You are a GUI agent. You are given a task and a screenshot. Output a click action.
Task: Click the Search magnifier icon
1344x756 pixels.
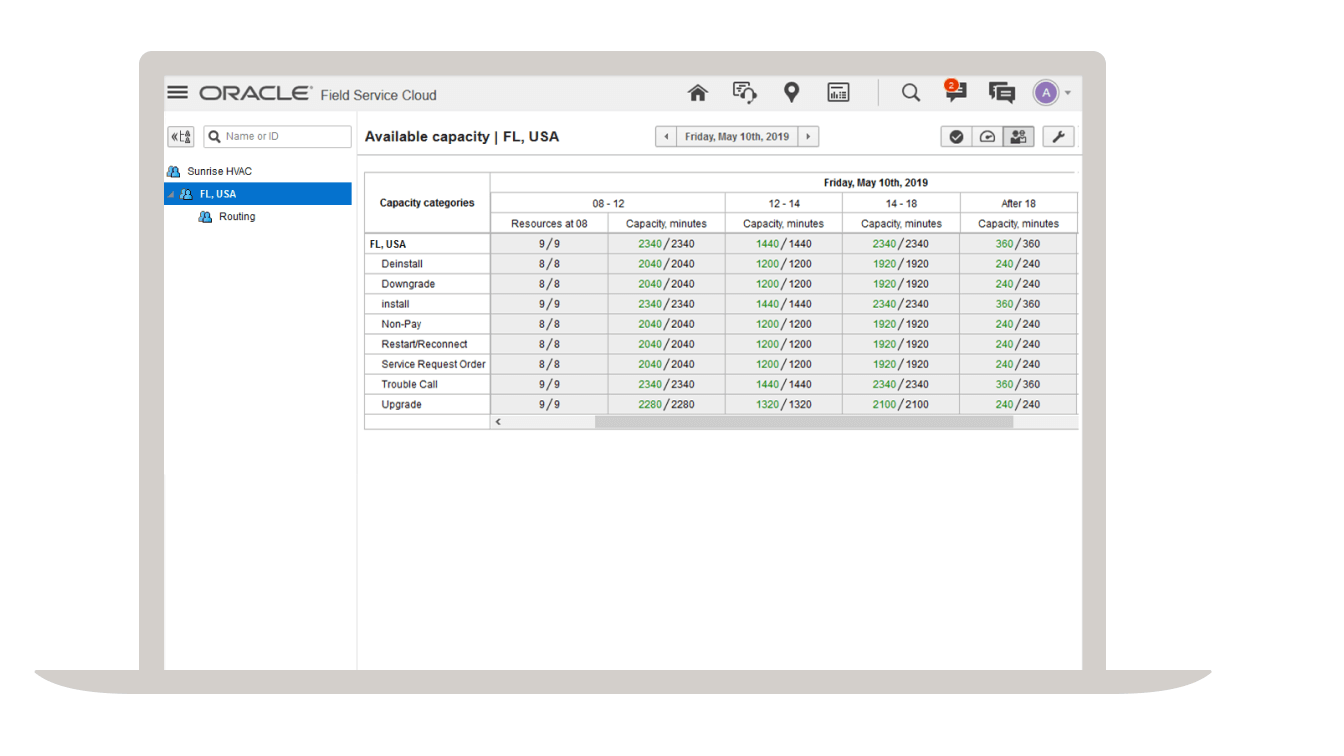tap(911, 92)
